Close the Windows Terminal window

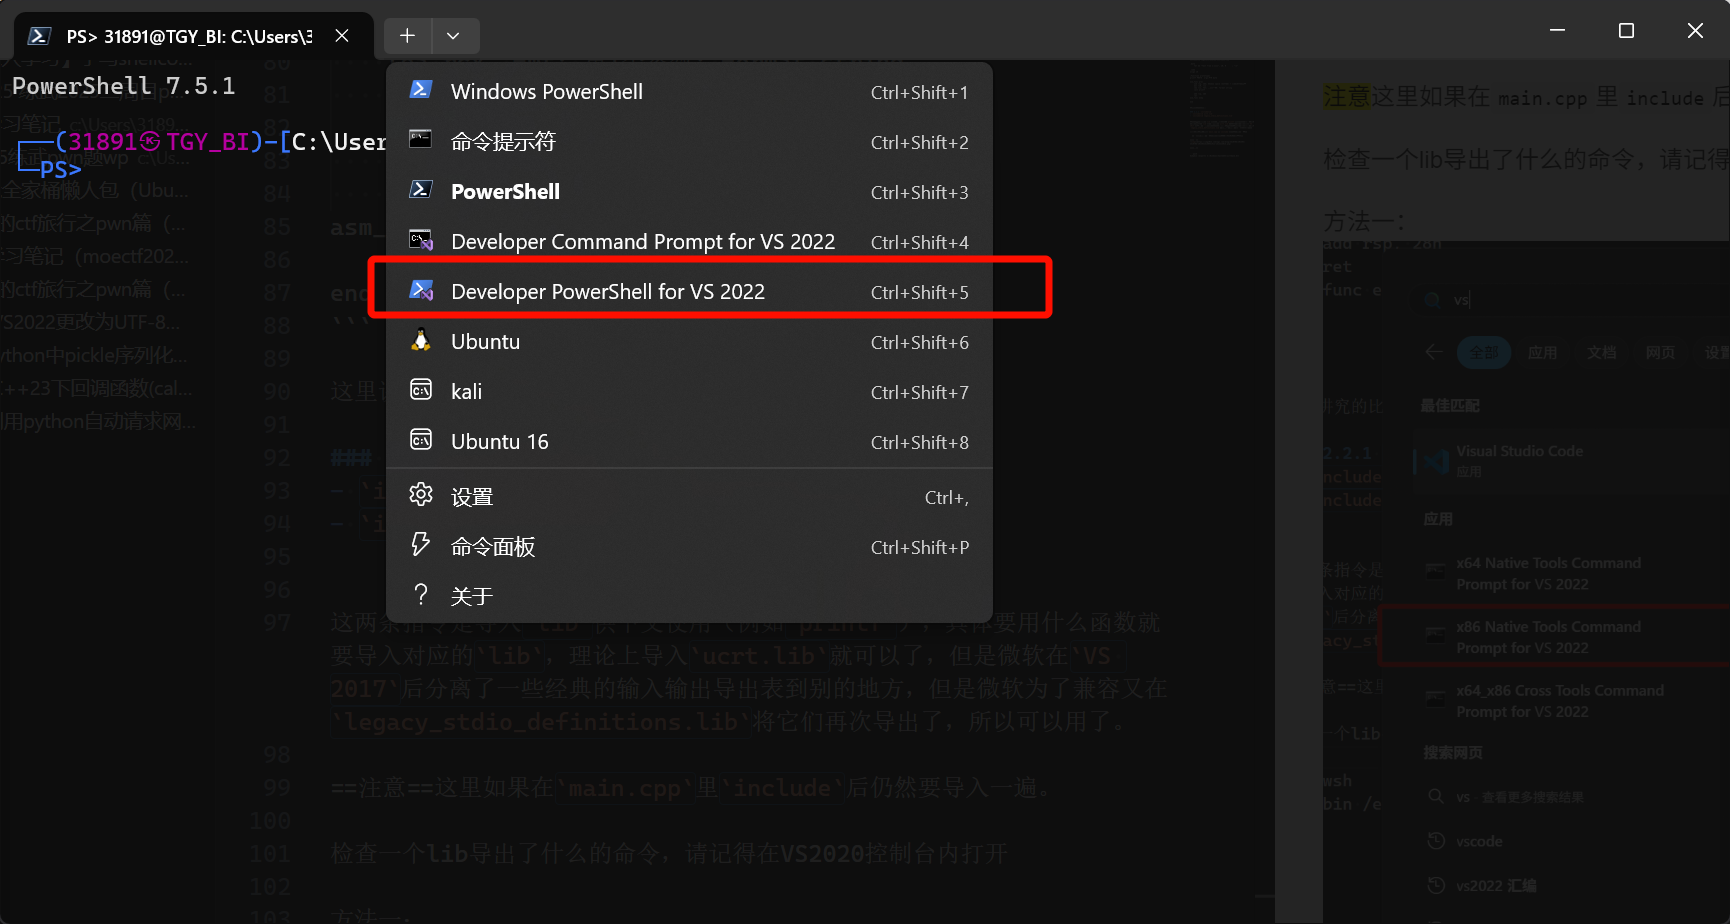(x=1695, y=30)
